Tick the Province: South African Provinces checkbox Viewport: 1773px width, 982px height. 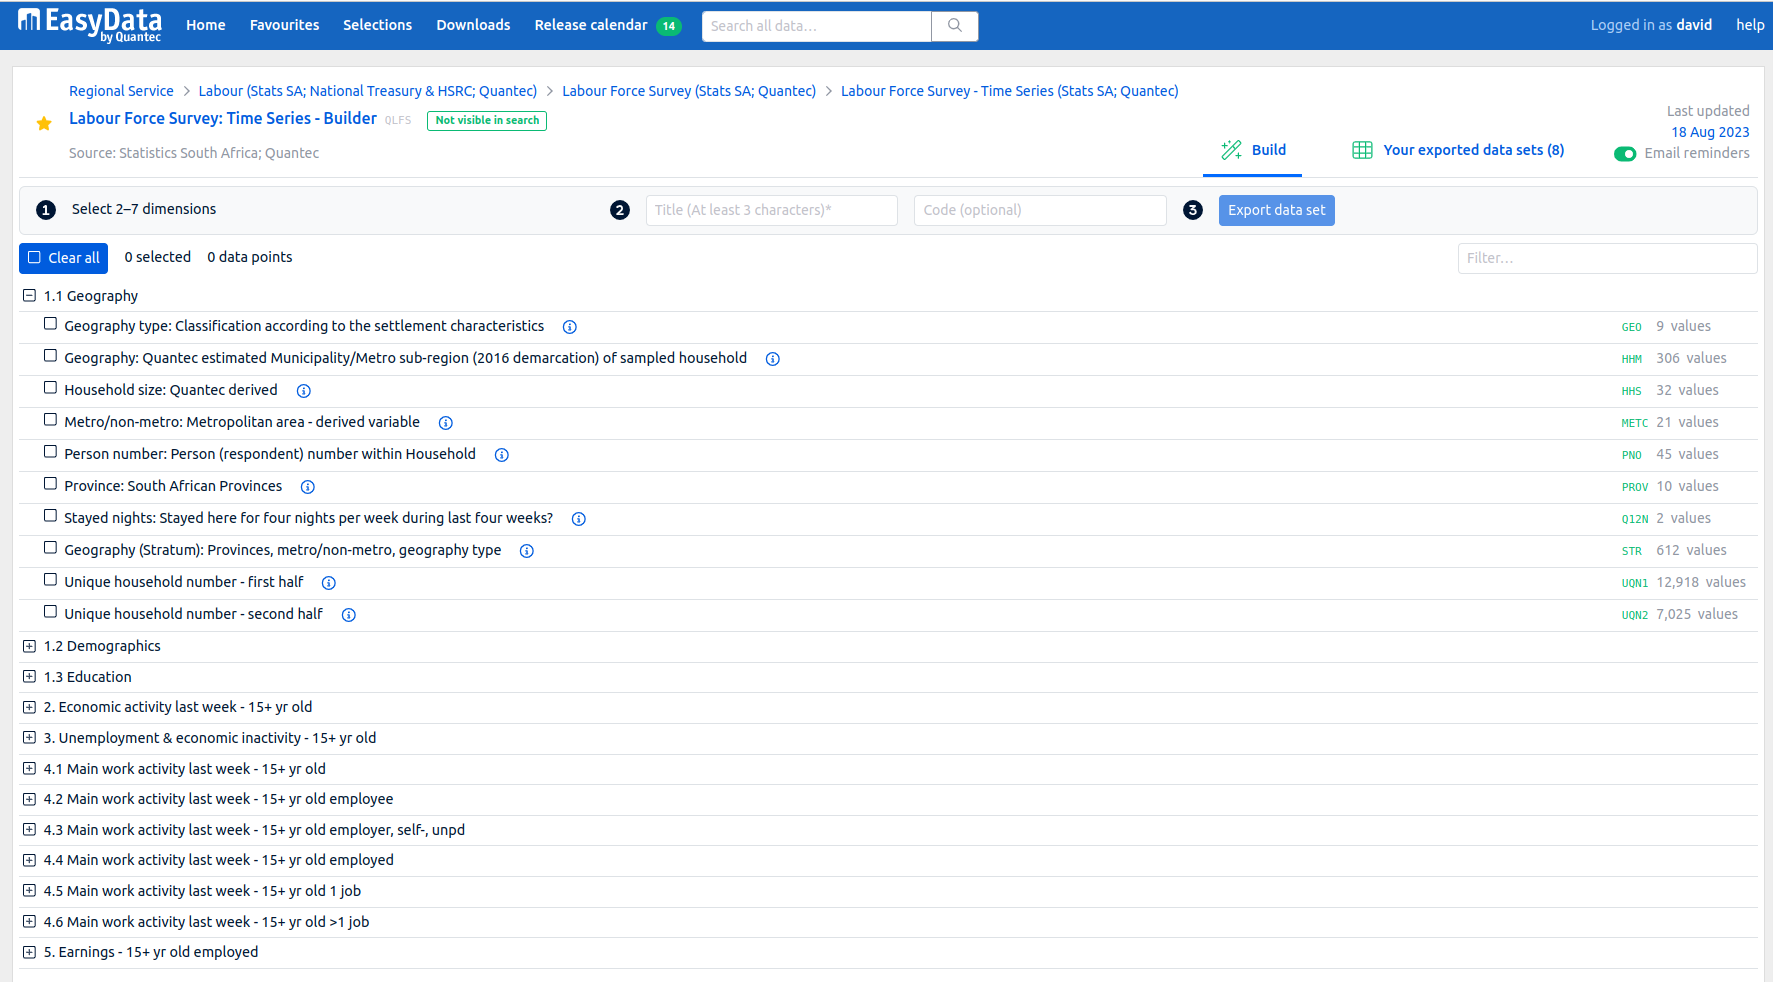(x=50, y=484)
